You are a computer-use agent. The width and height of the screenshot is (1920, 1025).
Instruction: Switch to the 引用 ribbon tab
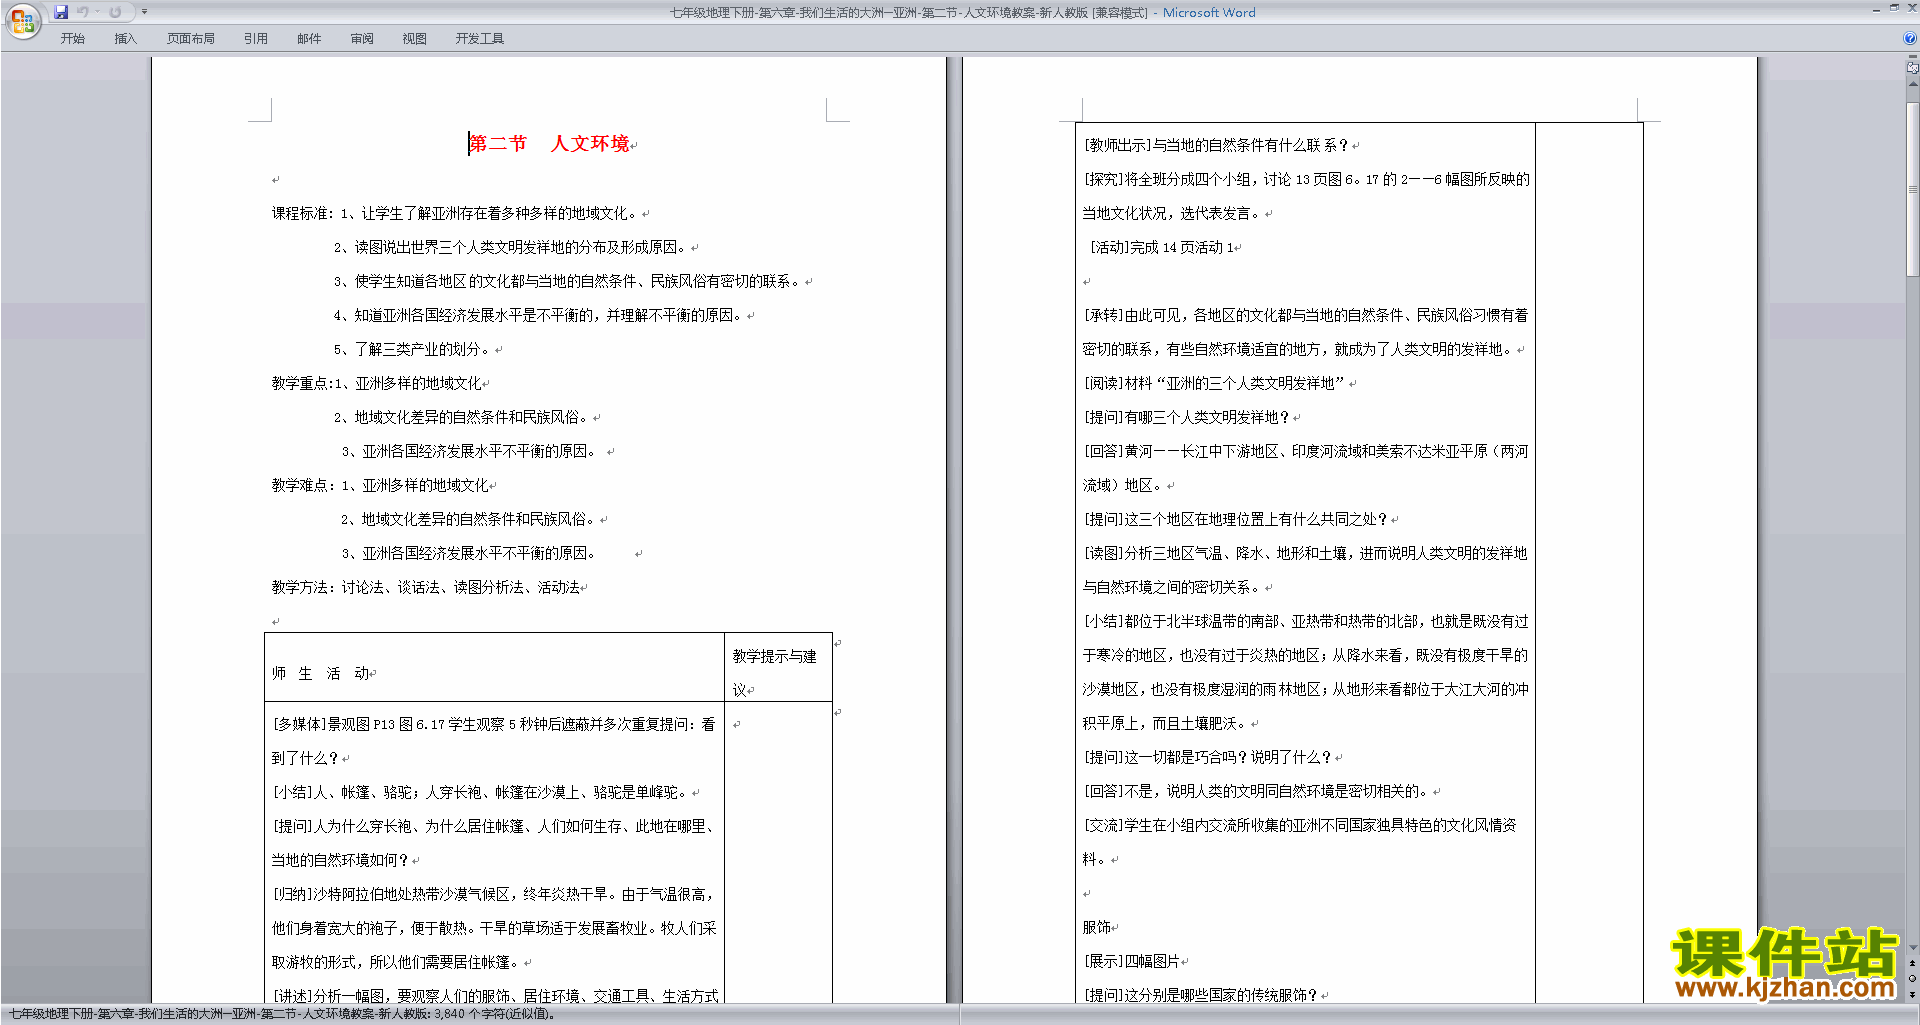tap(256, 39)
